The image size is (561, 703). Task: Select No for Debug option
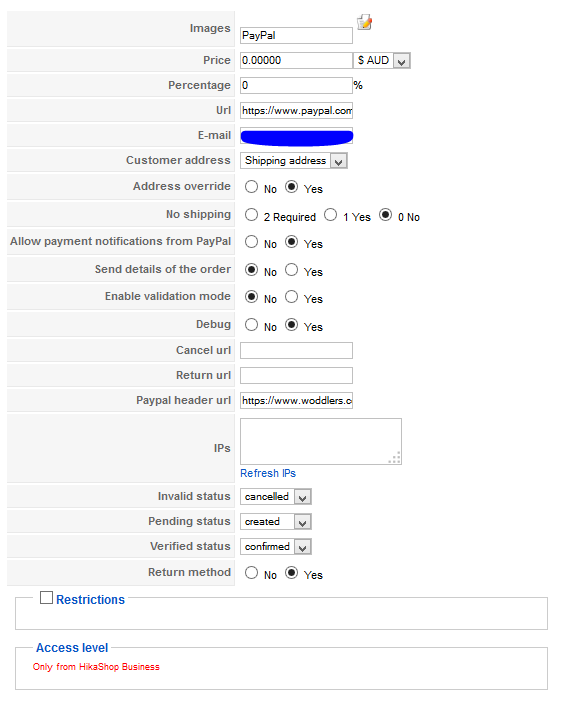(x=252, y=325)
